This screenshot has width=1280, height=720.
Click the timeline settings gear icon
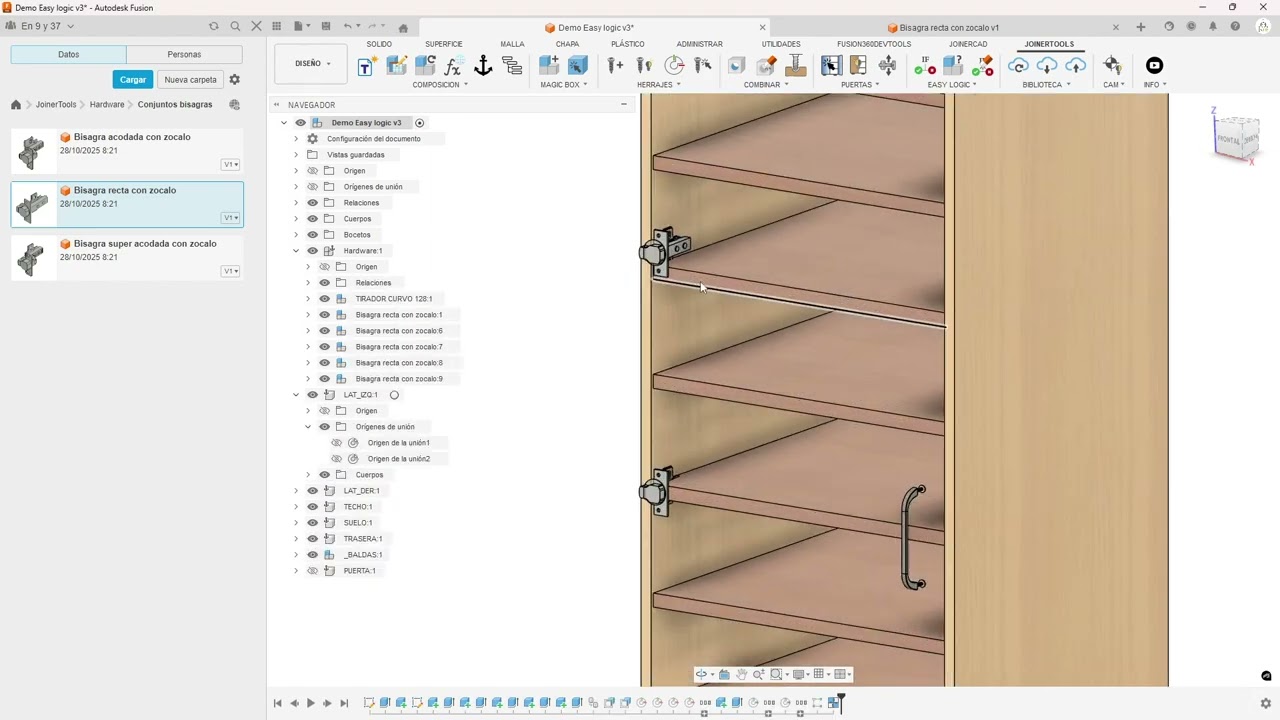coord(1265,703)
